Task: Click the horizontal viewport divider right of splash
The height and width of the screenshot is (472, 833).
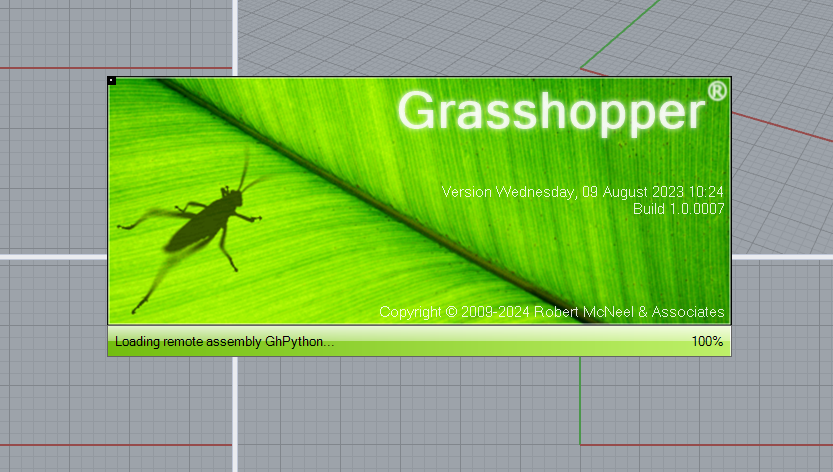Action: point(782,256)
